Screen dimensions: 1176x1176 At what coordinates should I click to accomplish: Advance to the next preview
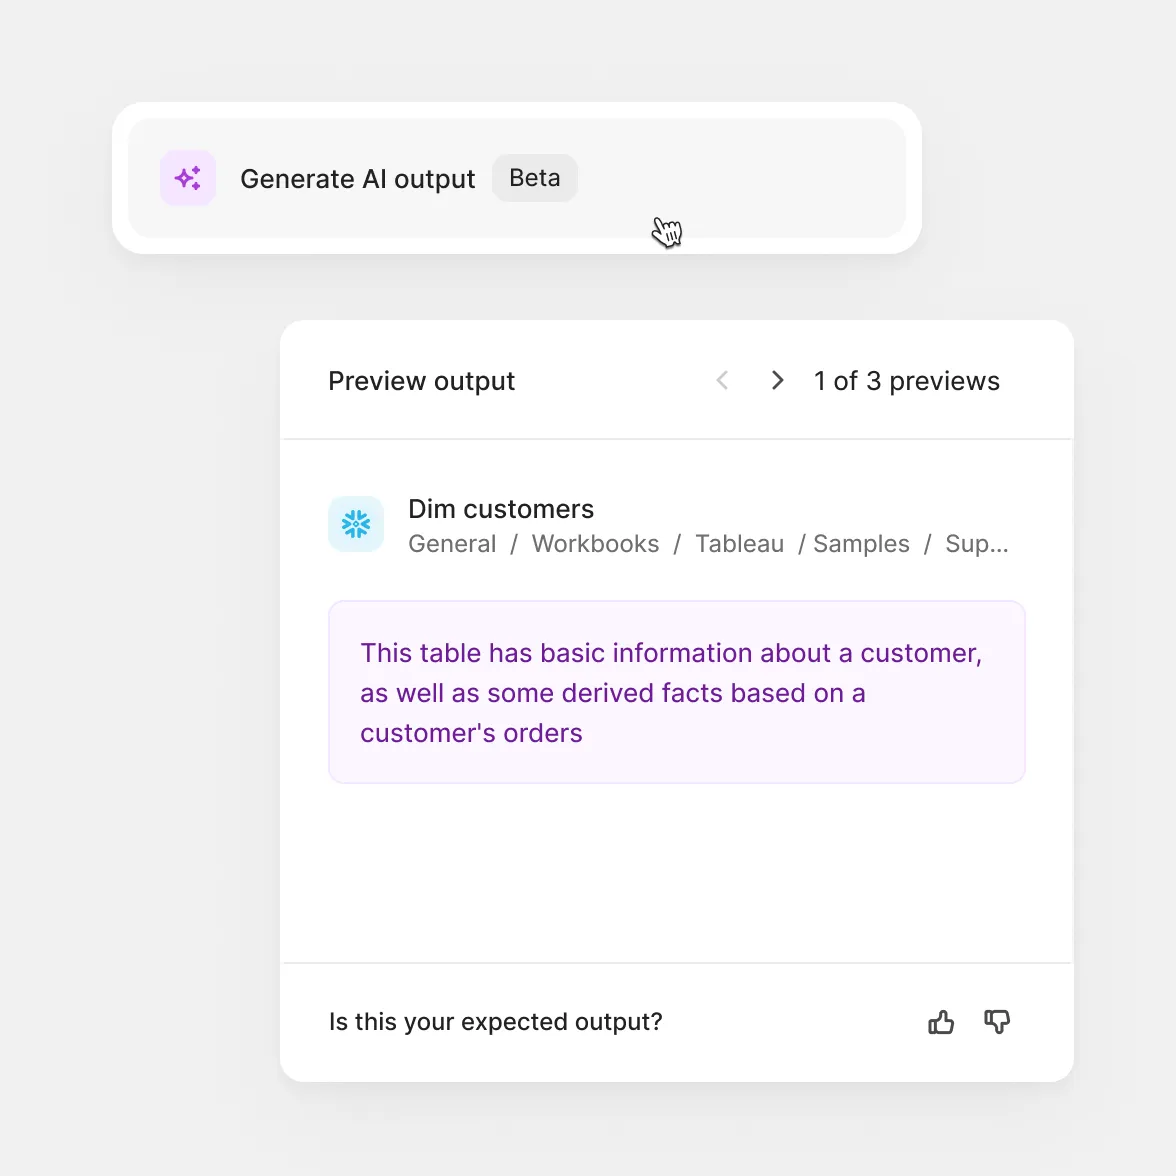pyautogui.click(x=778, y=380)
